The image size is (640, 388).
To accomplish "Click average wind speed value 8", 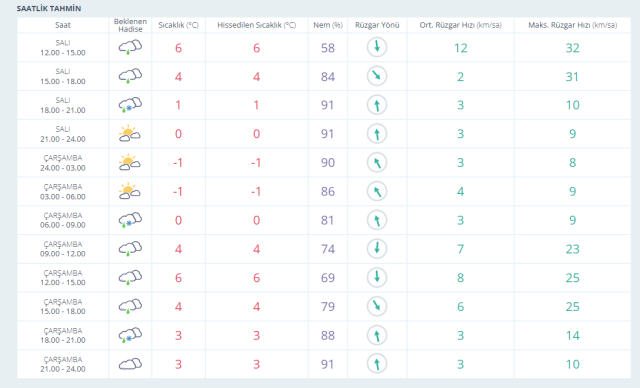I will point(460,278).
